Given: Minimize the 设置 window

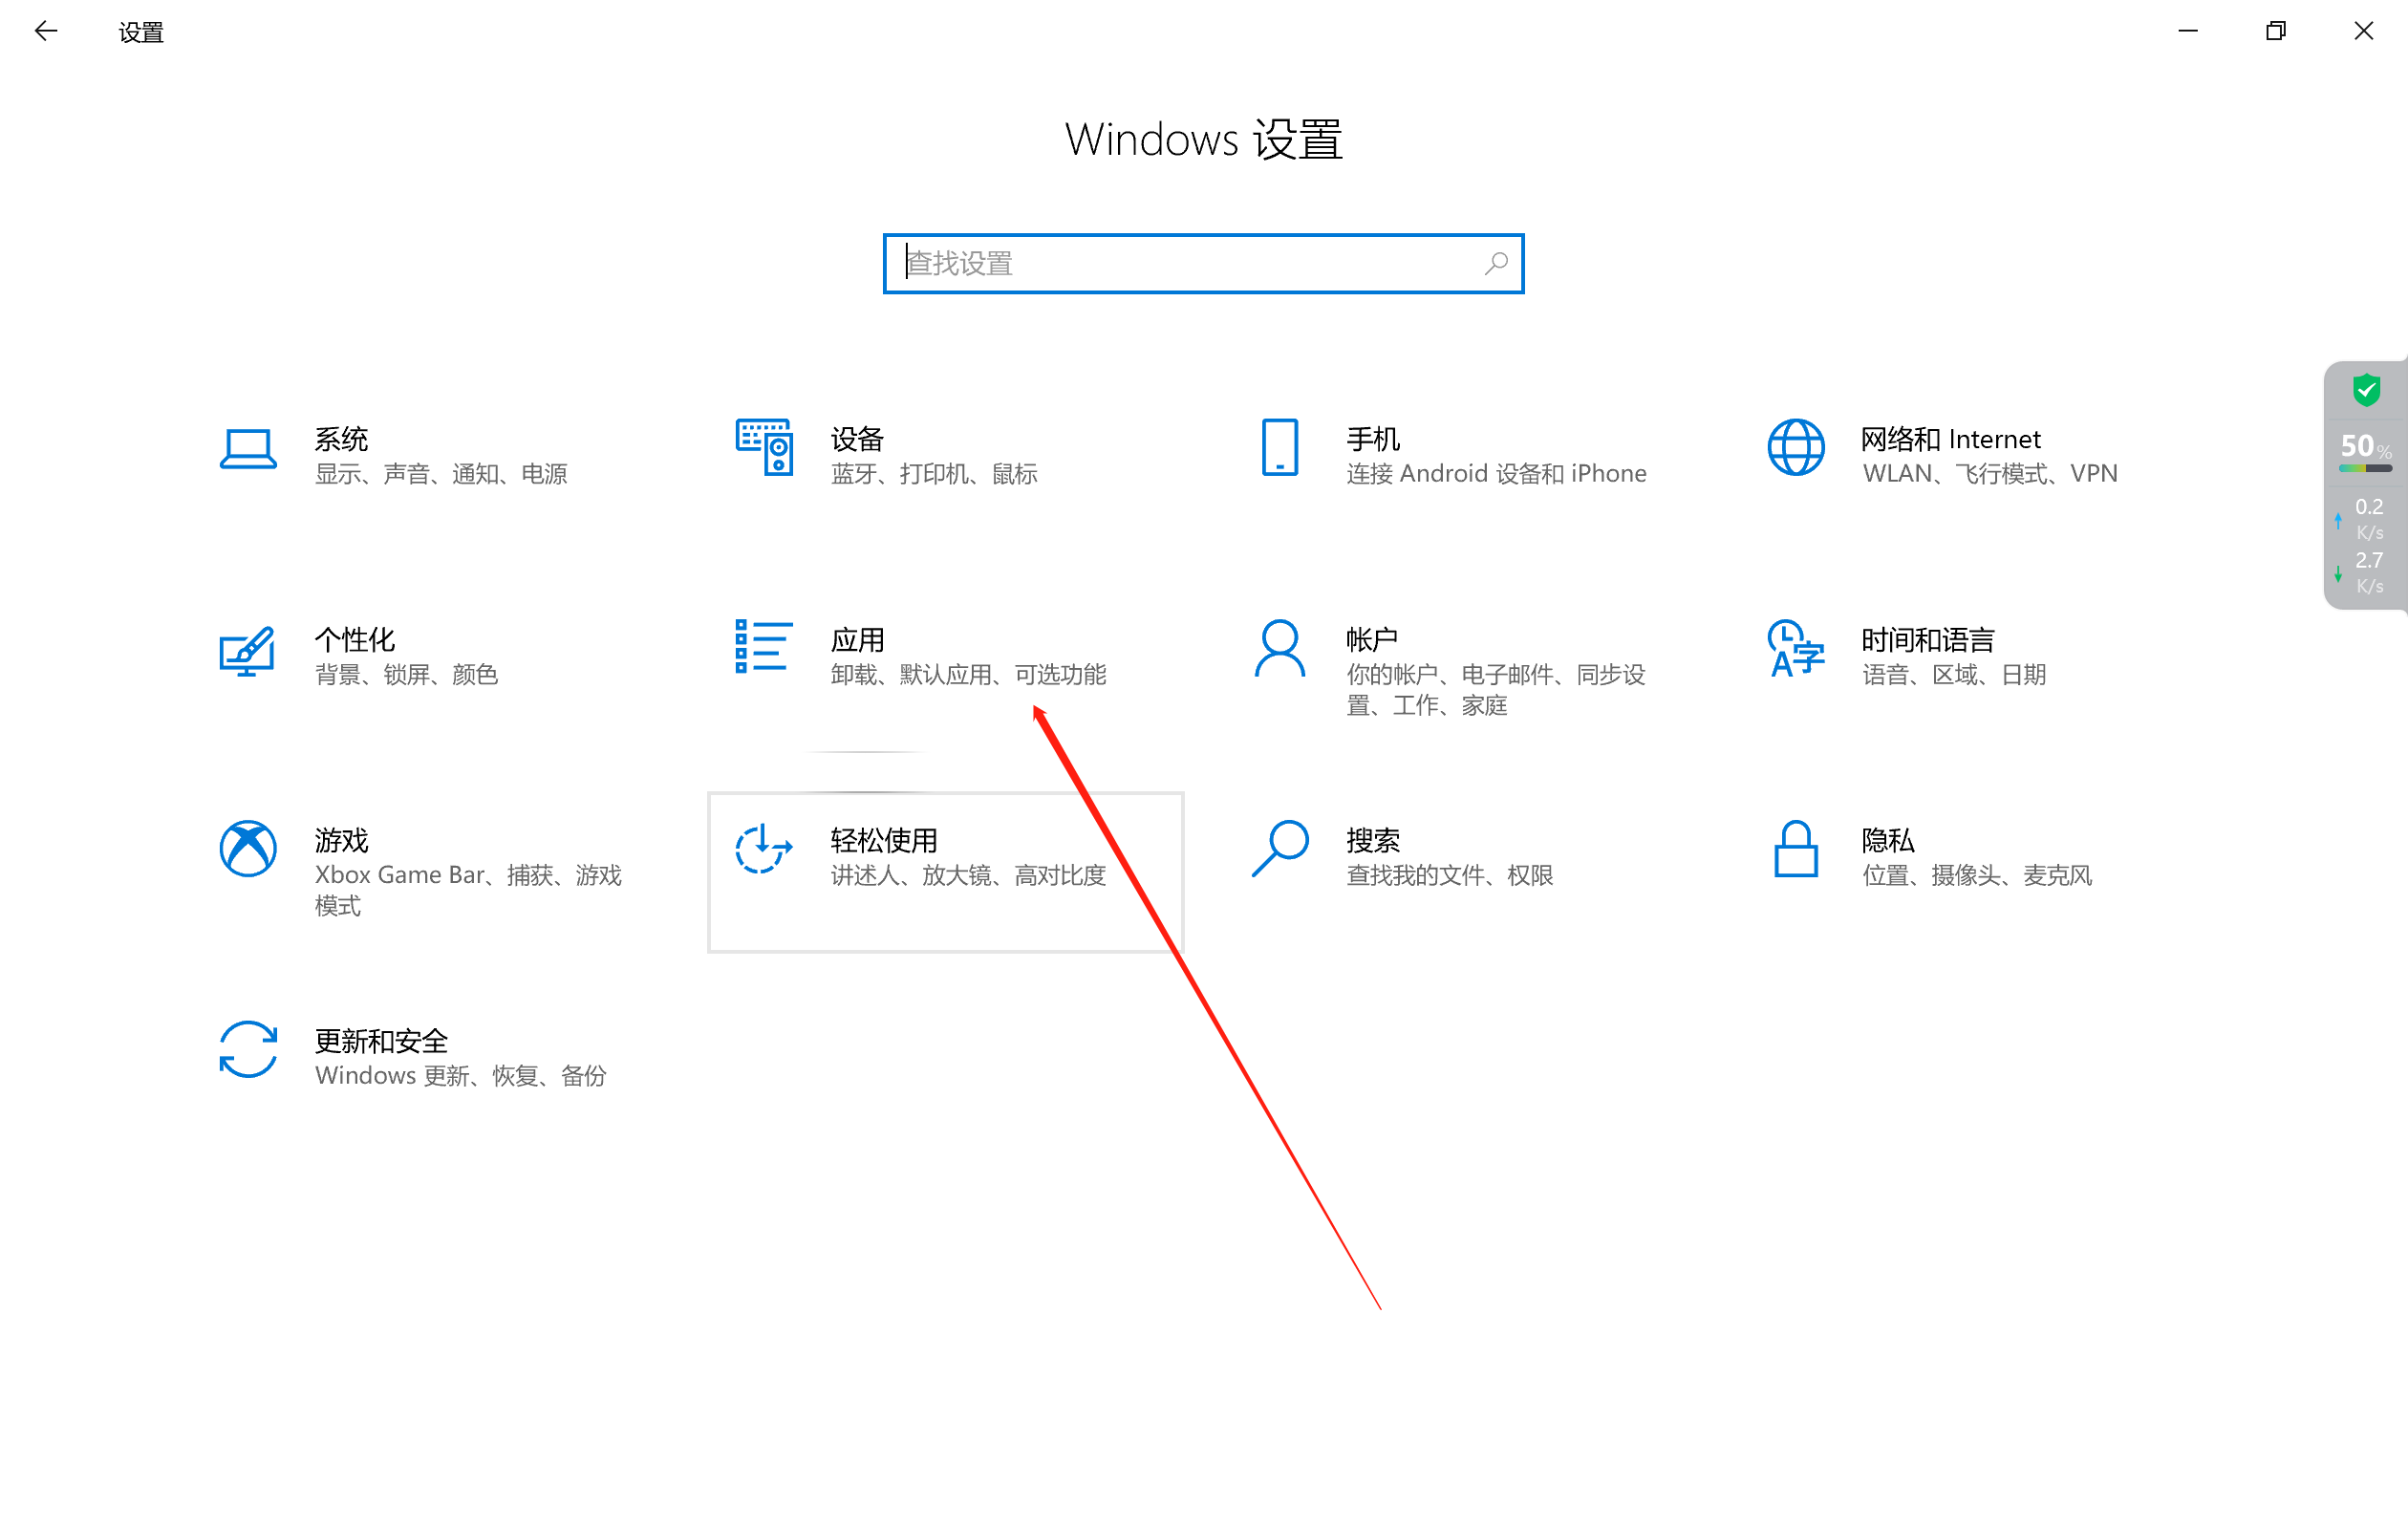Looking at the screenshot, I should coord(2188,31).
